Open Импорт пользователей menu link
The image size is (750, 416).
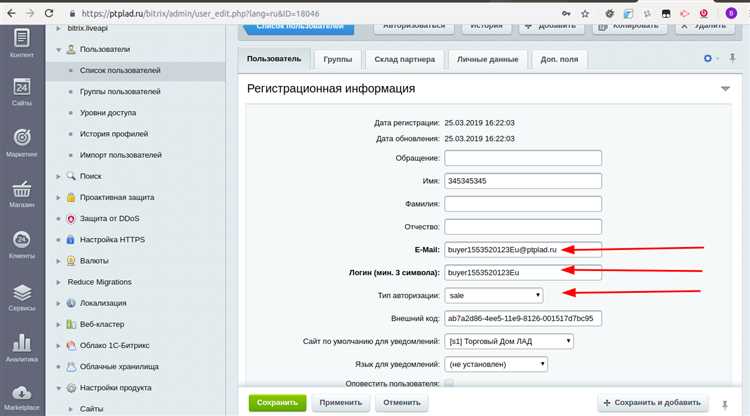coord(121,155)
